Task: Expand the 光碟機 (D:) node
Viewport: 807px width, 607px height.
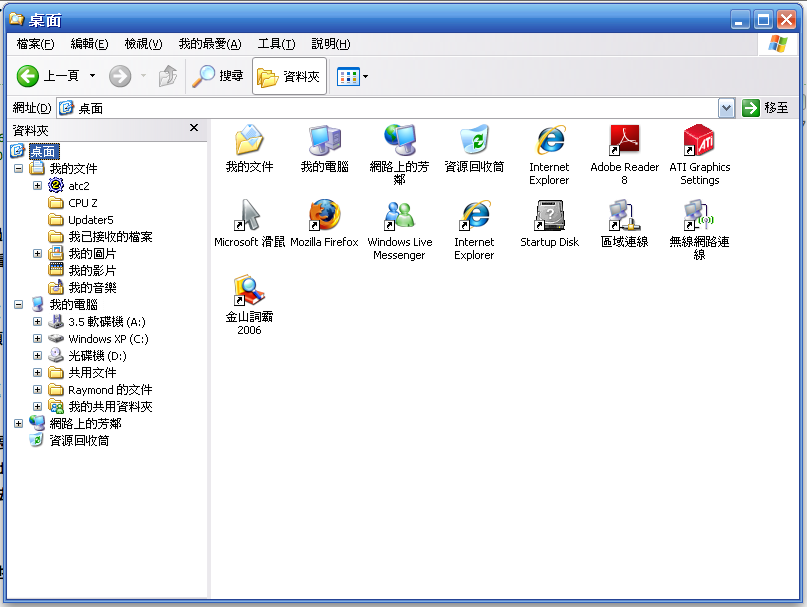Action: 37,355
